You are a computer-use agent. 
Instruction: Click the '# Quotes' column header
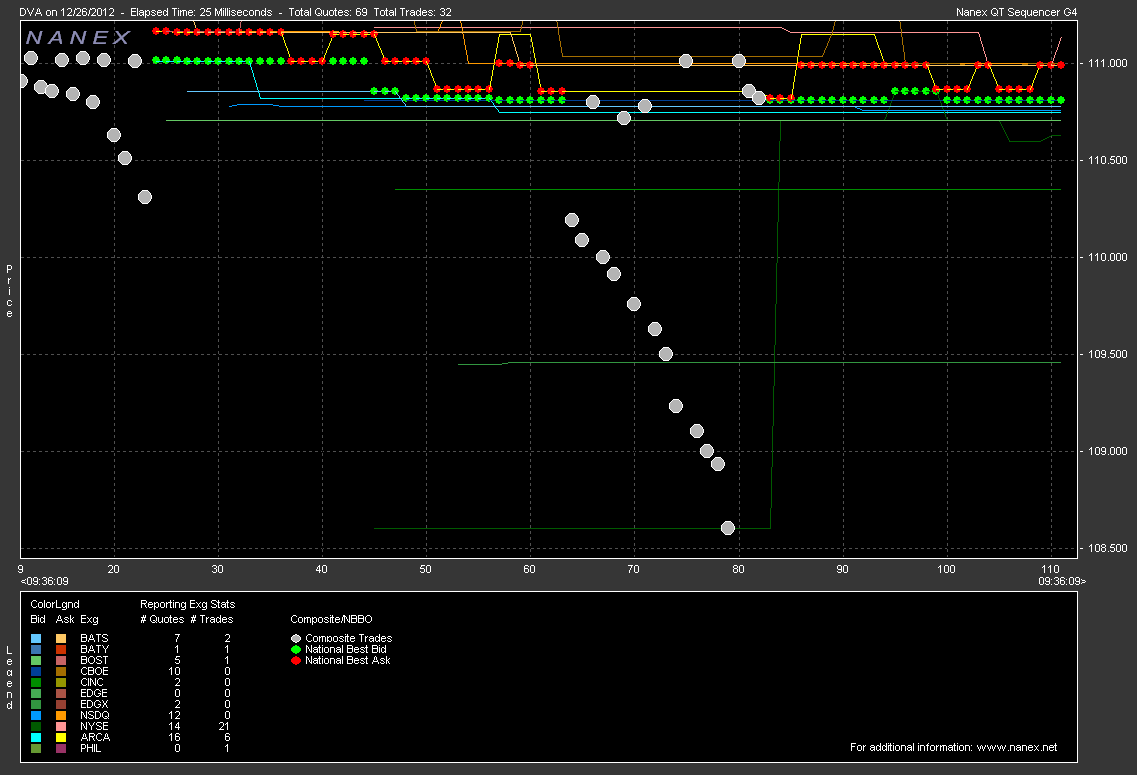162,620
